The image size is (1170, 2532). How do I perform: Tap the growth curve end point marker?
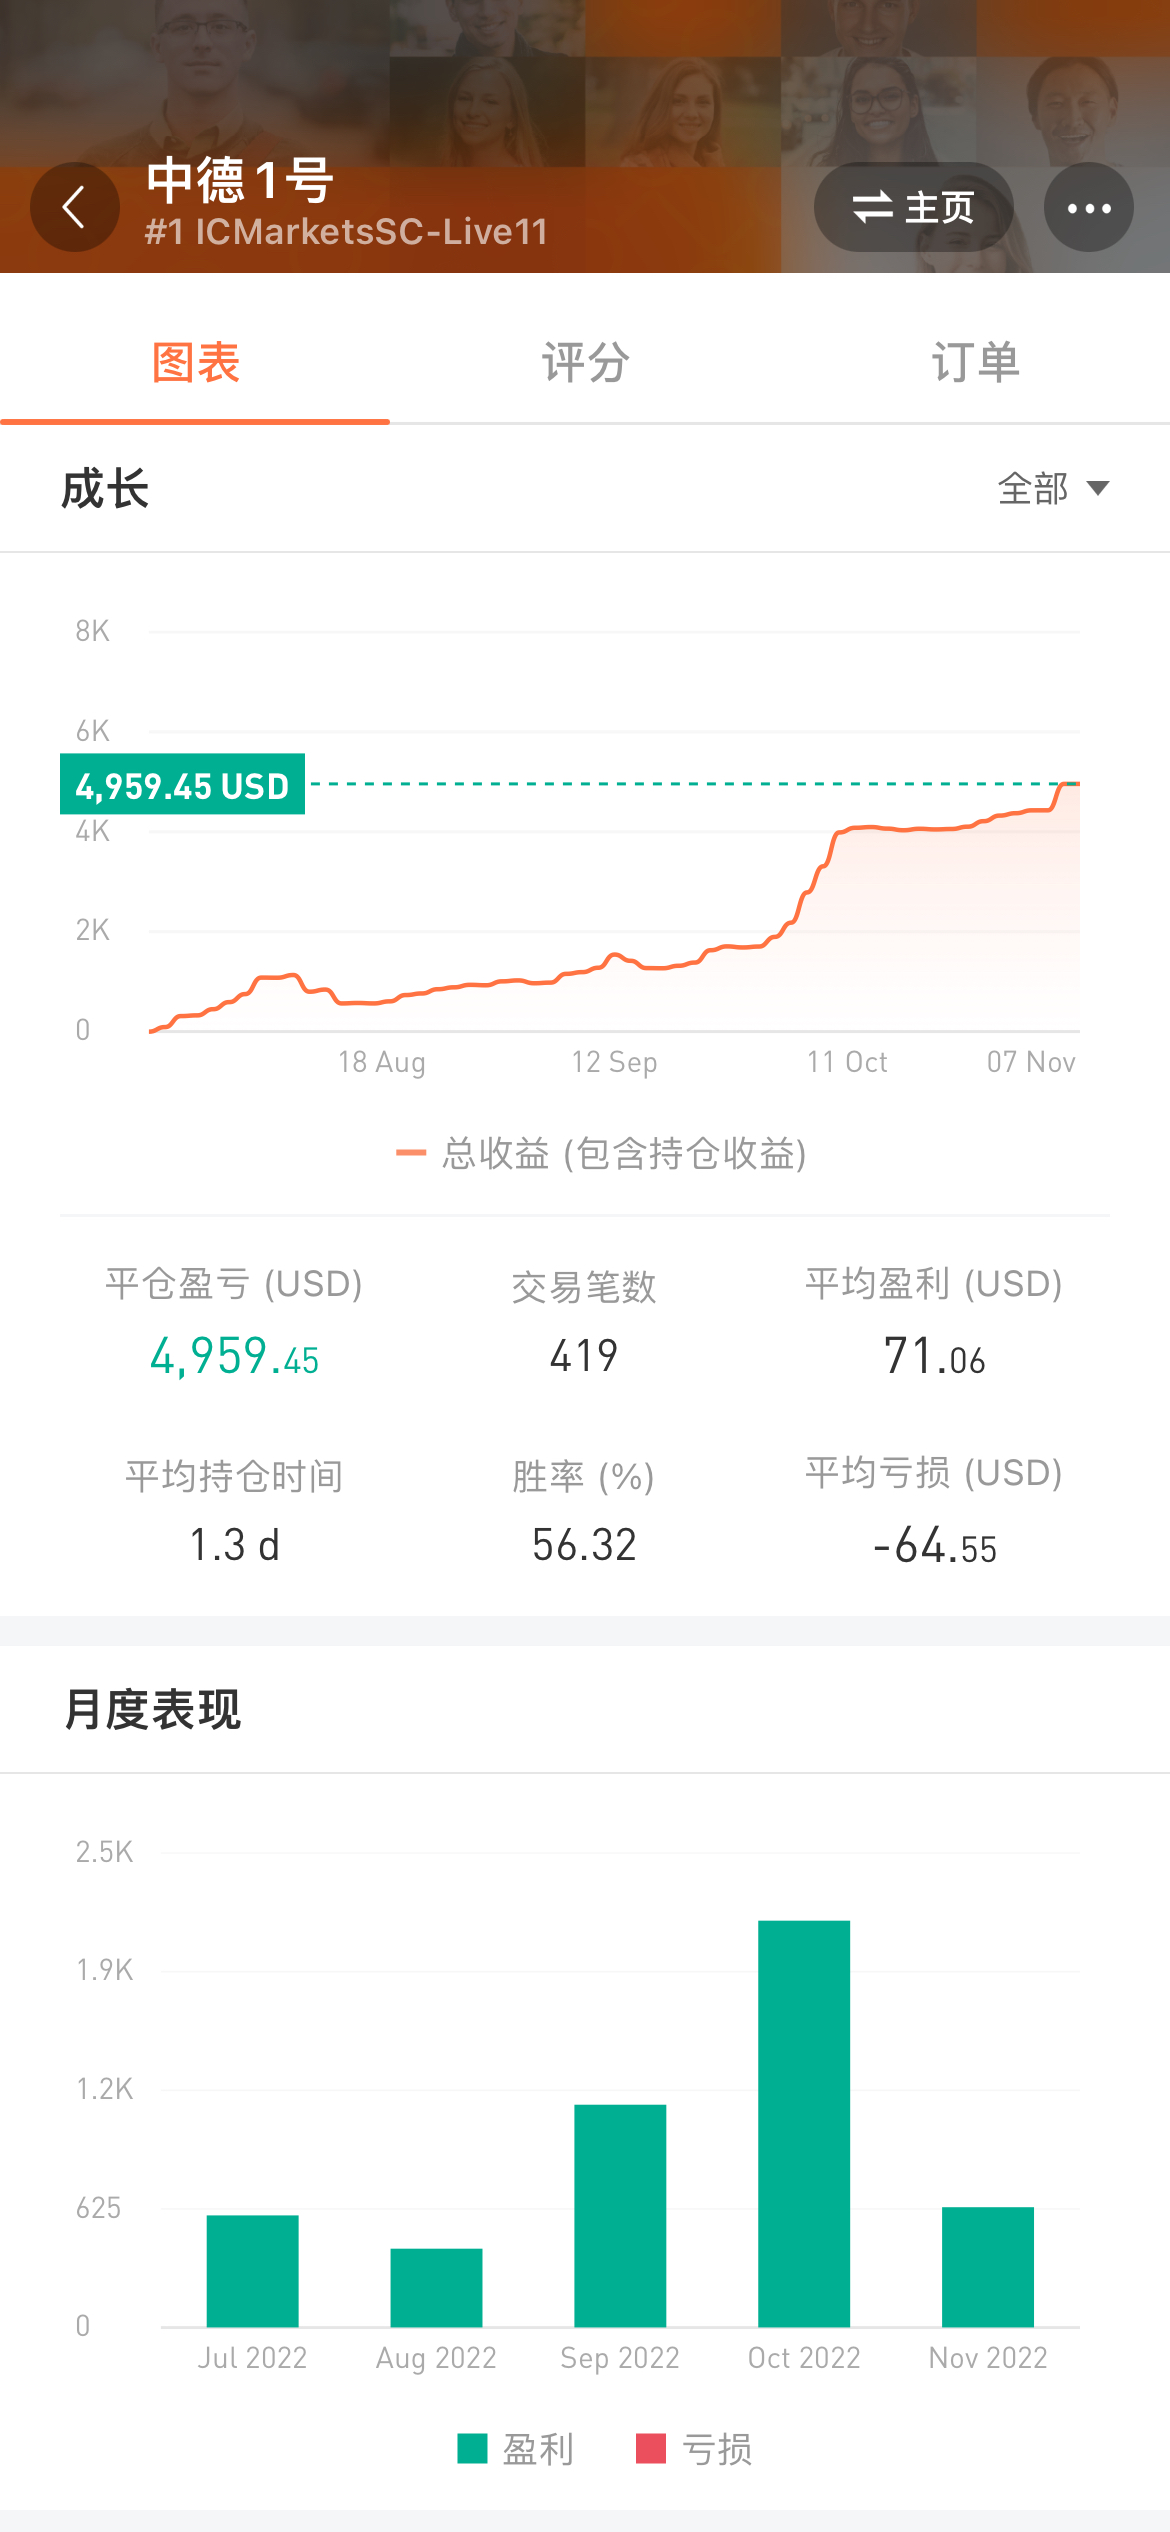click(x=1071, y=784)
